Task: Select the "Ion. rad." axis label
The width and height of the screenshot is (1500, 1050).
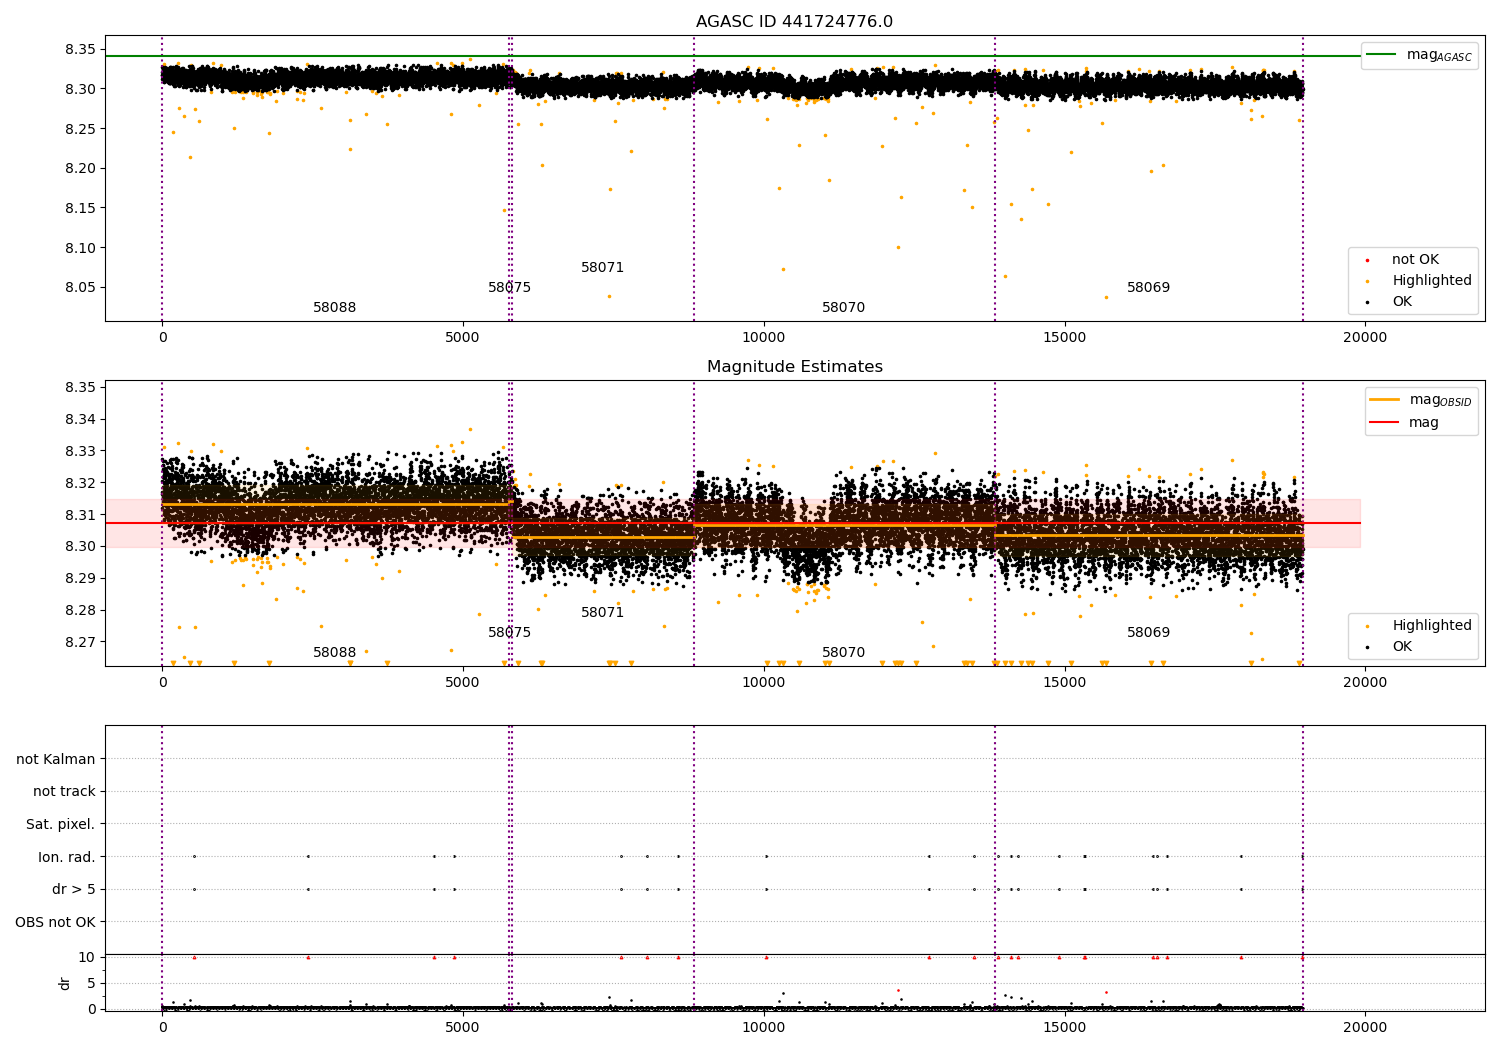Action: tap(67, 857)
